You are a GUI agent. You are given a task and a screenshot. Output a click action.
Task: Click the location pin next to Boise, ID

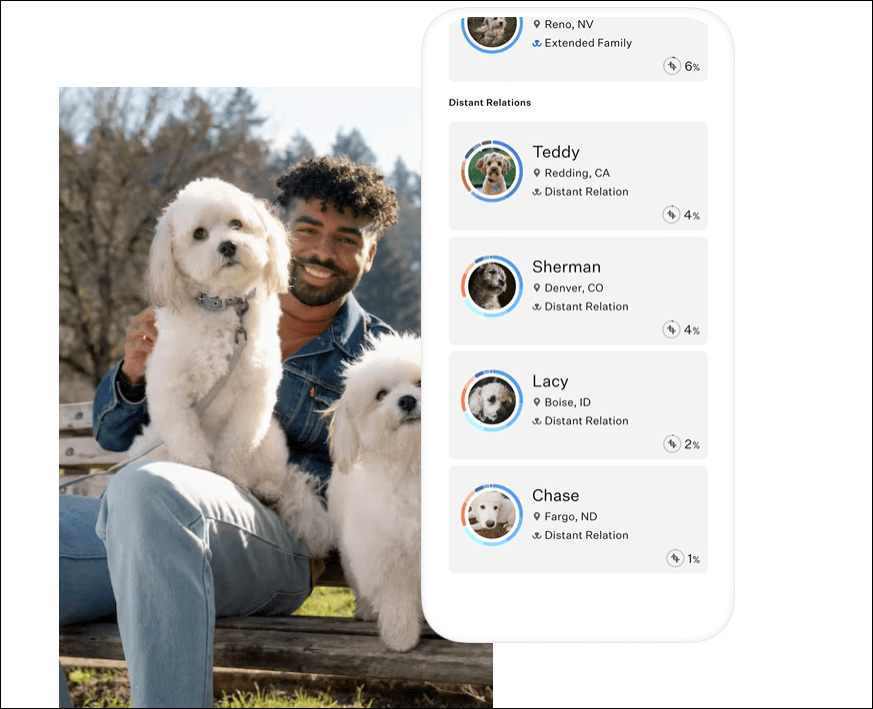pyautogui.click(x=537, y=402)
